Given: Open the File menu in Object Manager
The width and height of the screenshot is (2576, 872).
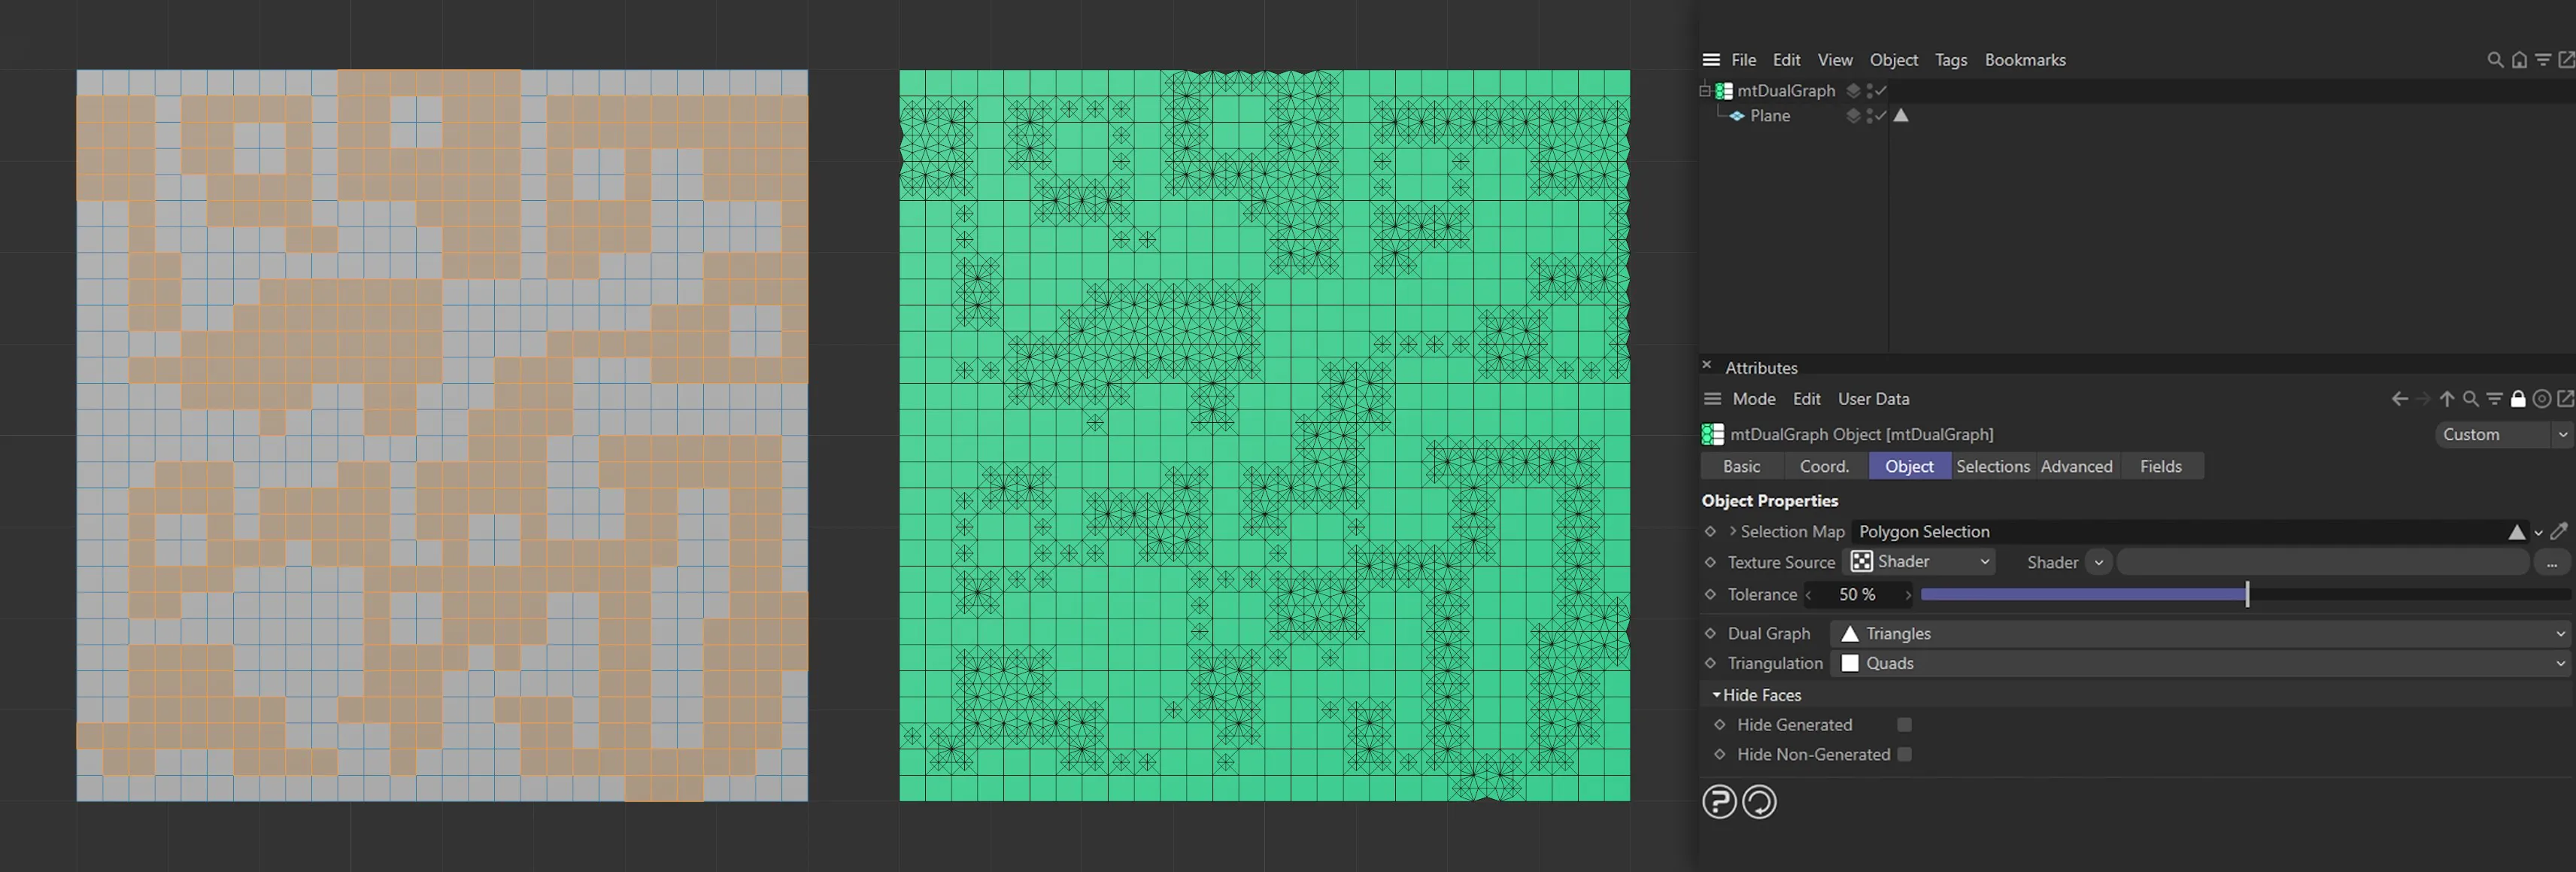Looking at the screenshot, I should coord(1744,59).
